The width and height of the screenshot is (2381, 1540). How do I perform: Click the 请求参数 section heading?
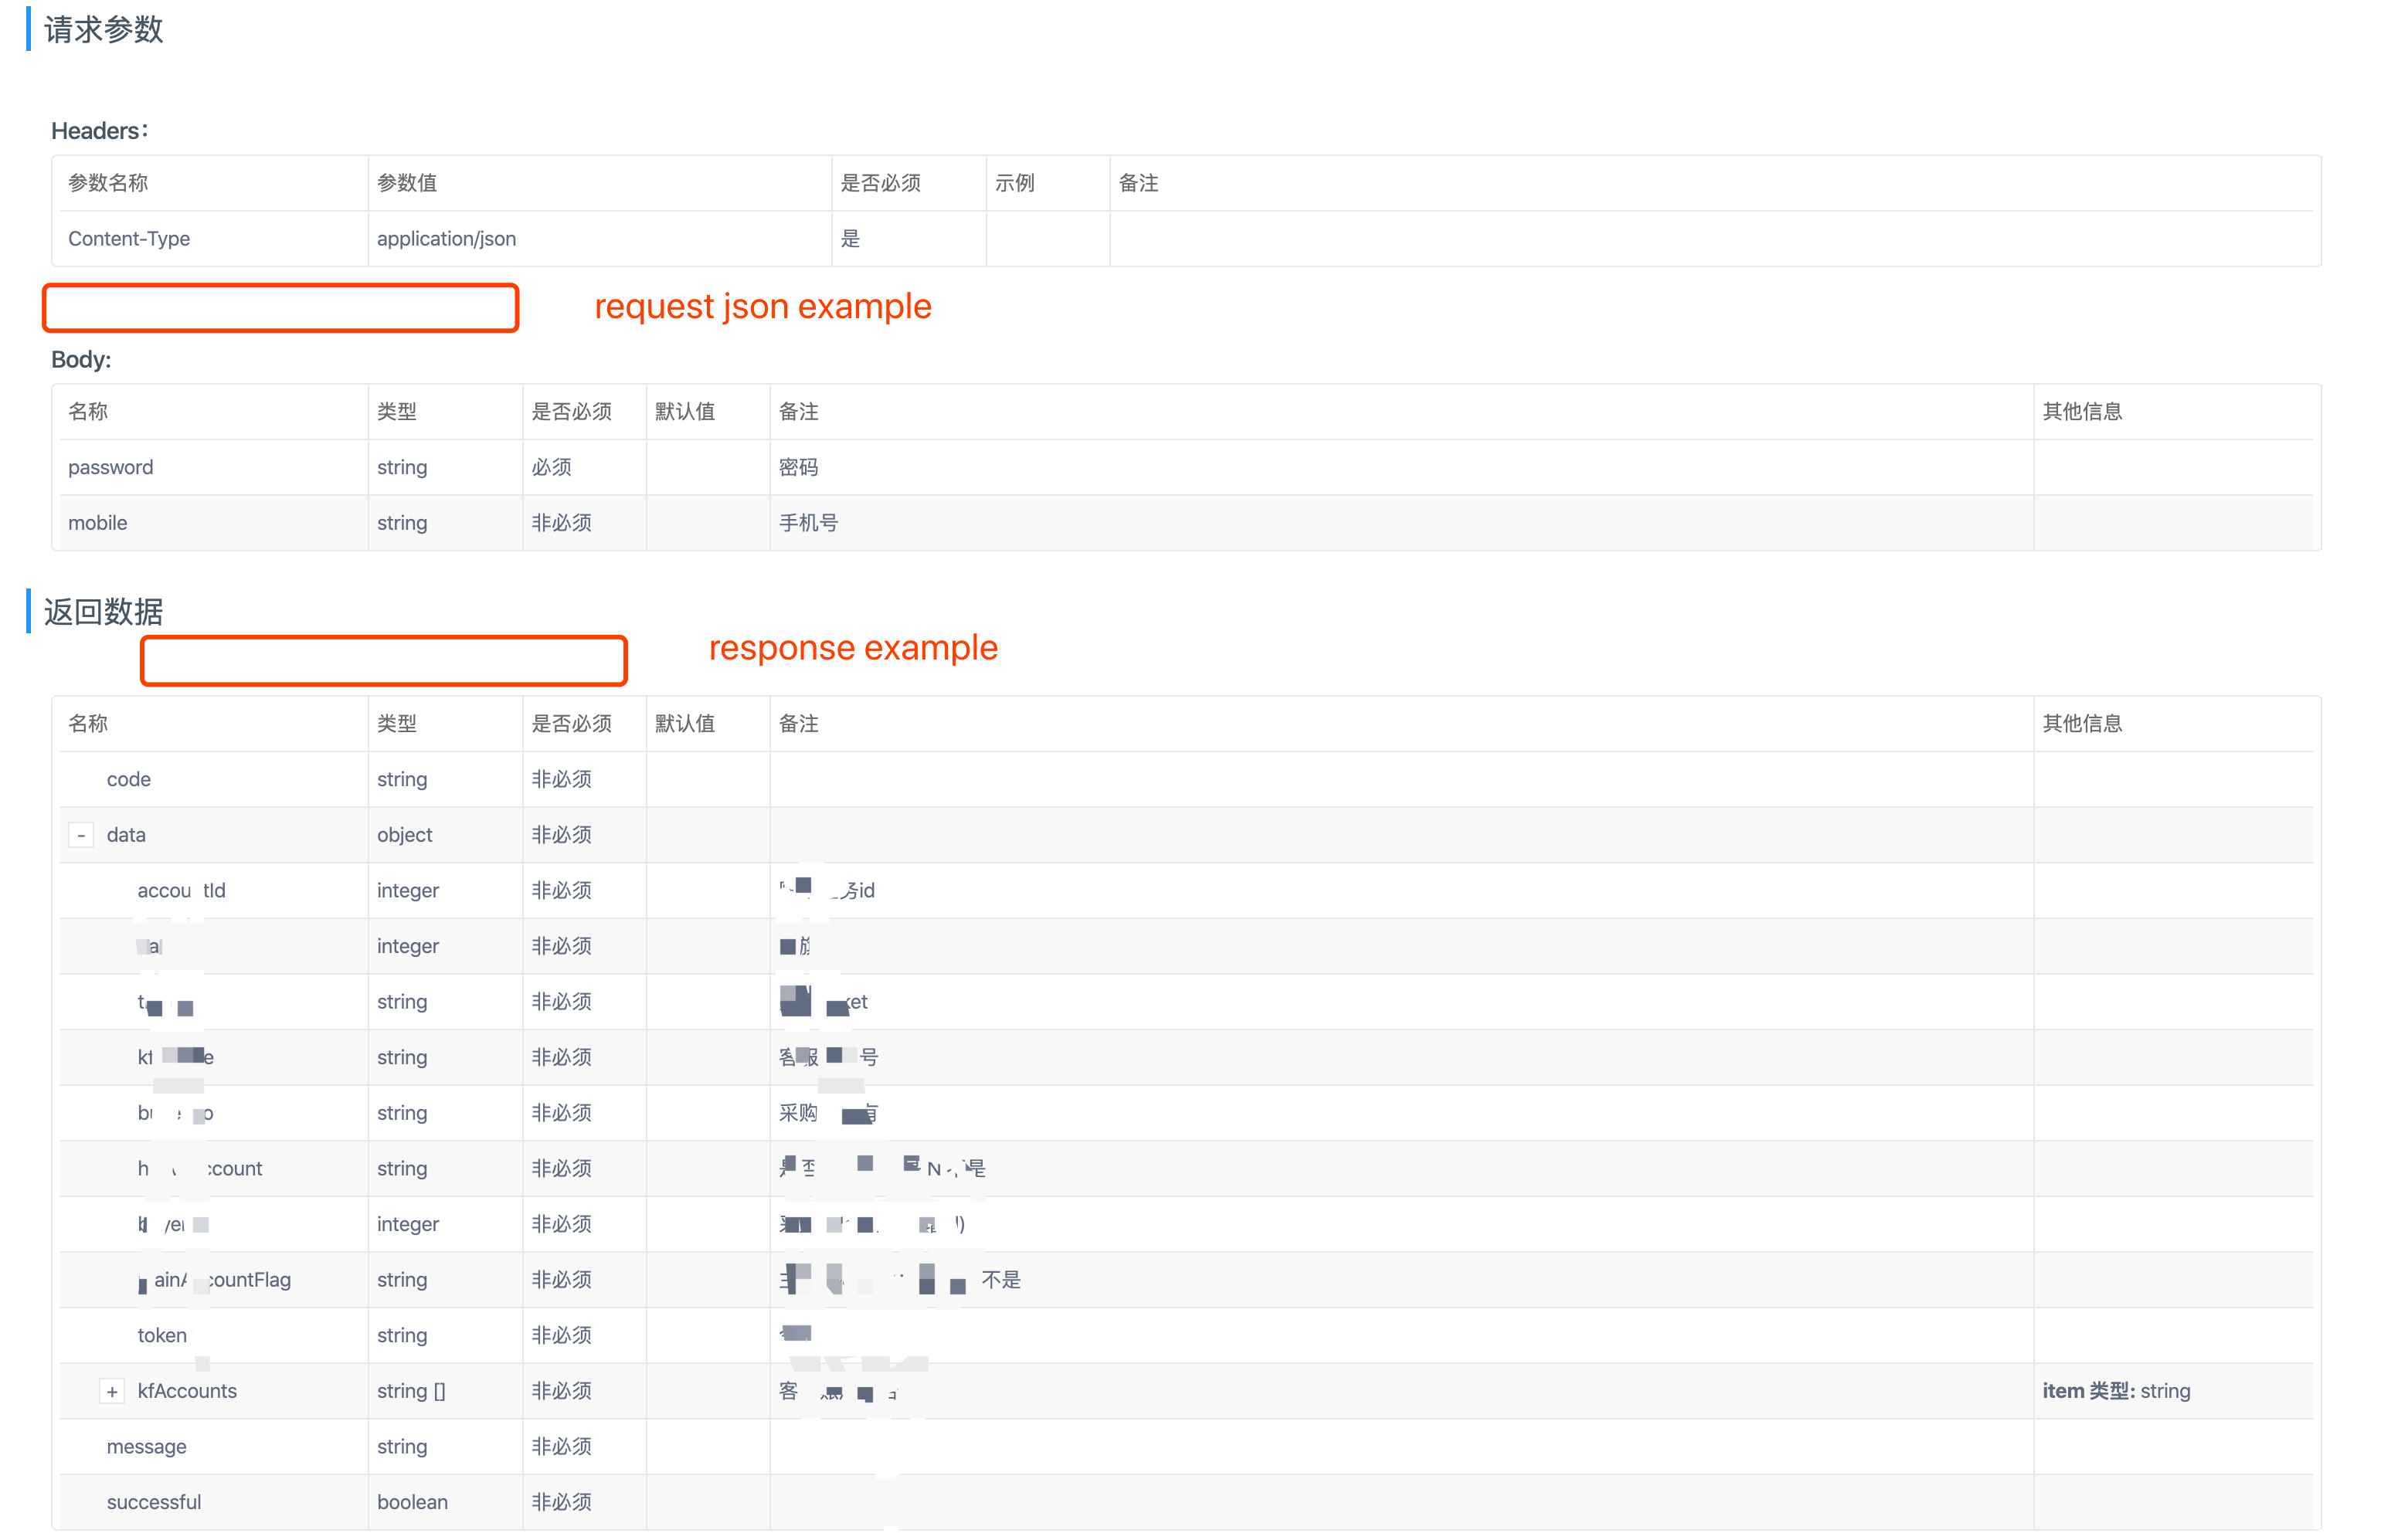coord(103,30)
